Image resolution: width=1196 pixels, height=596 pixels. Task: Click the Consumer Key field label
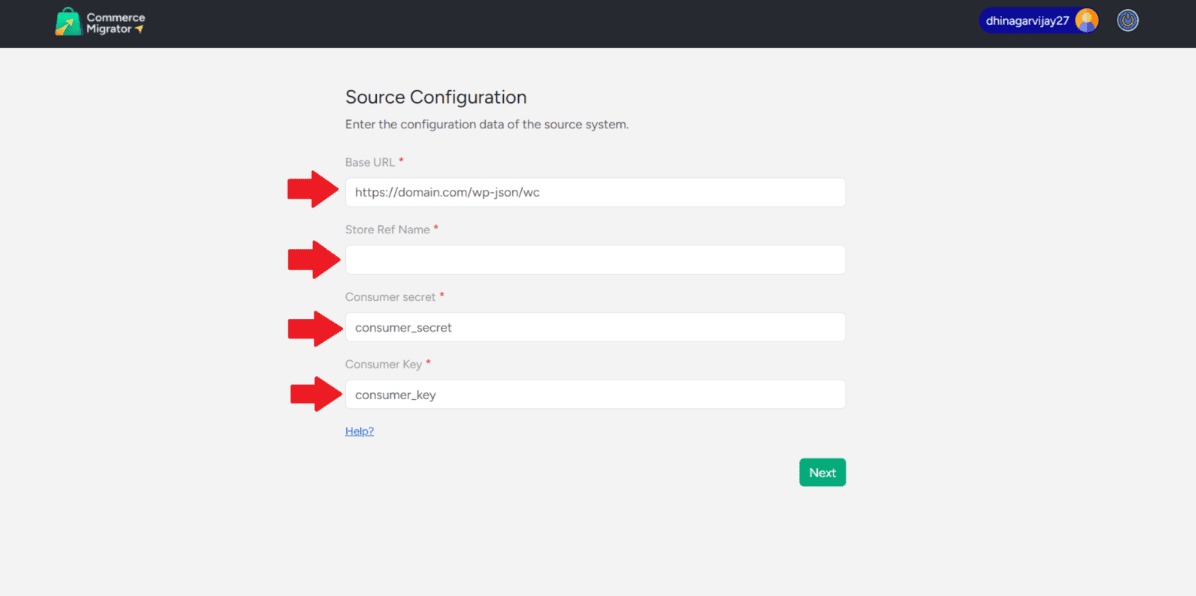(383, 365)
